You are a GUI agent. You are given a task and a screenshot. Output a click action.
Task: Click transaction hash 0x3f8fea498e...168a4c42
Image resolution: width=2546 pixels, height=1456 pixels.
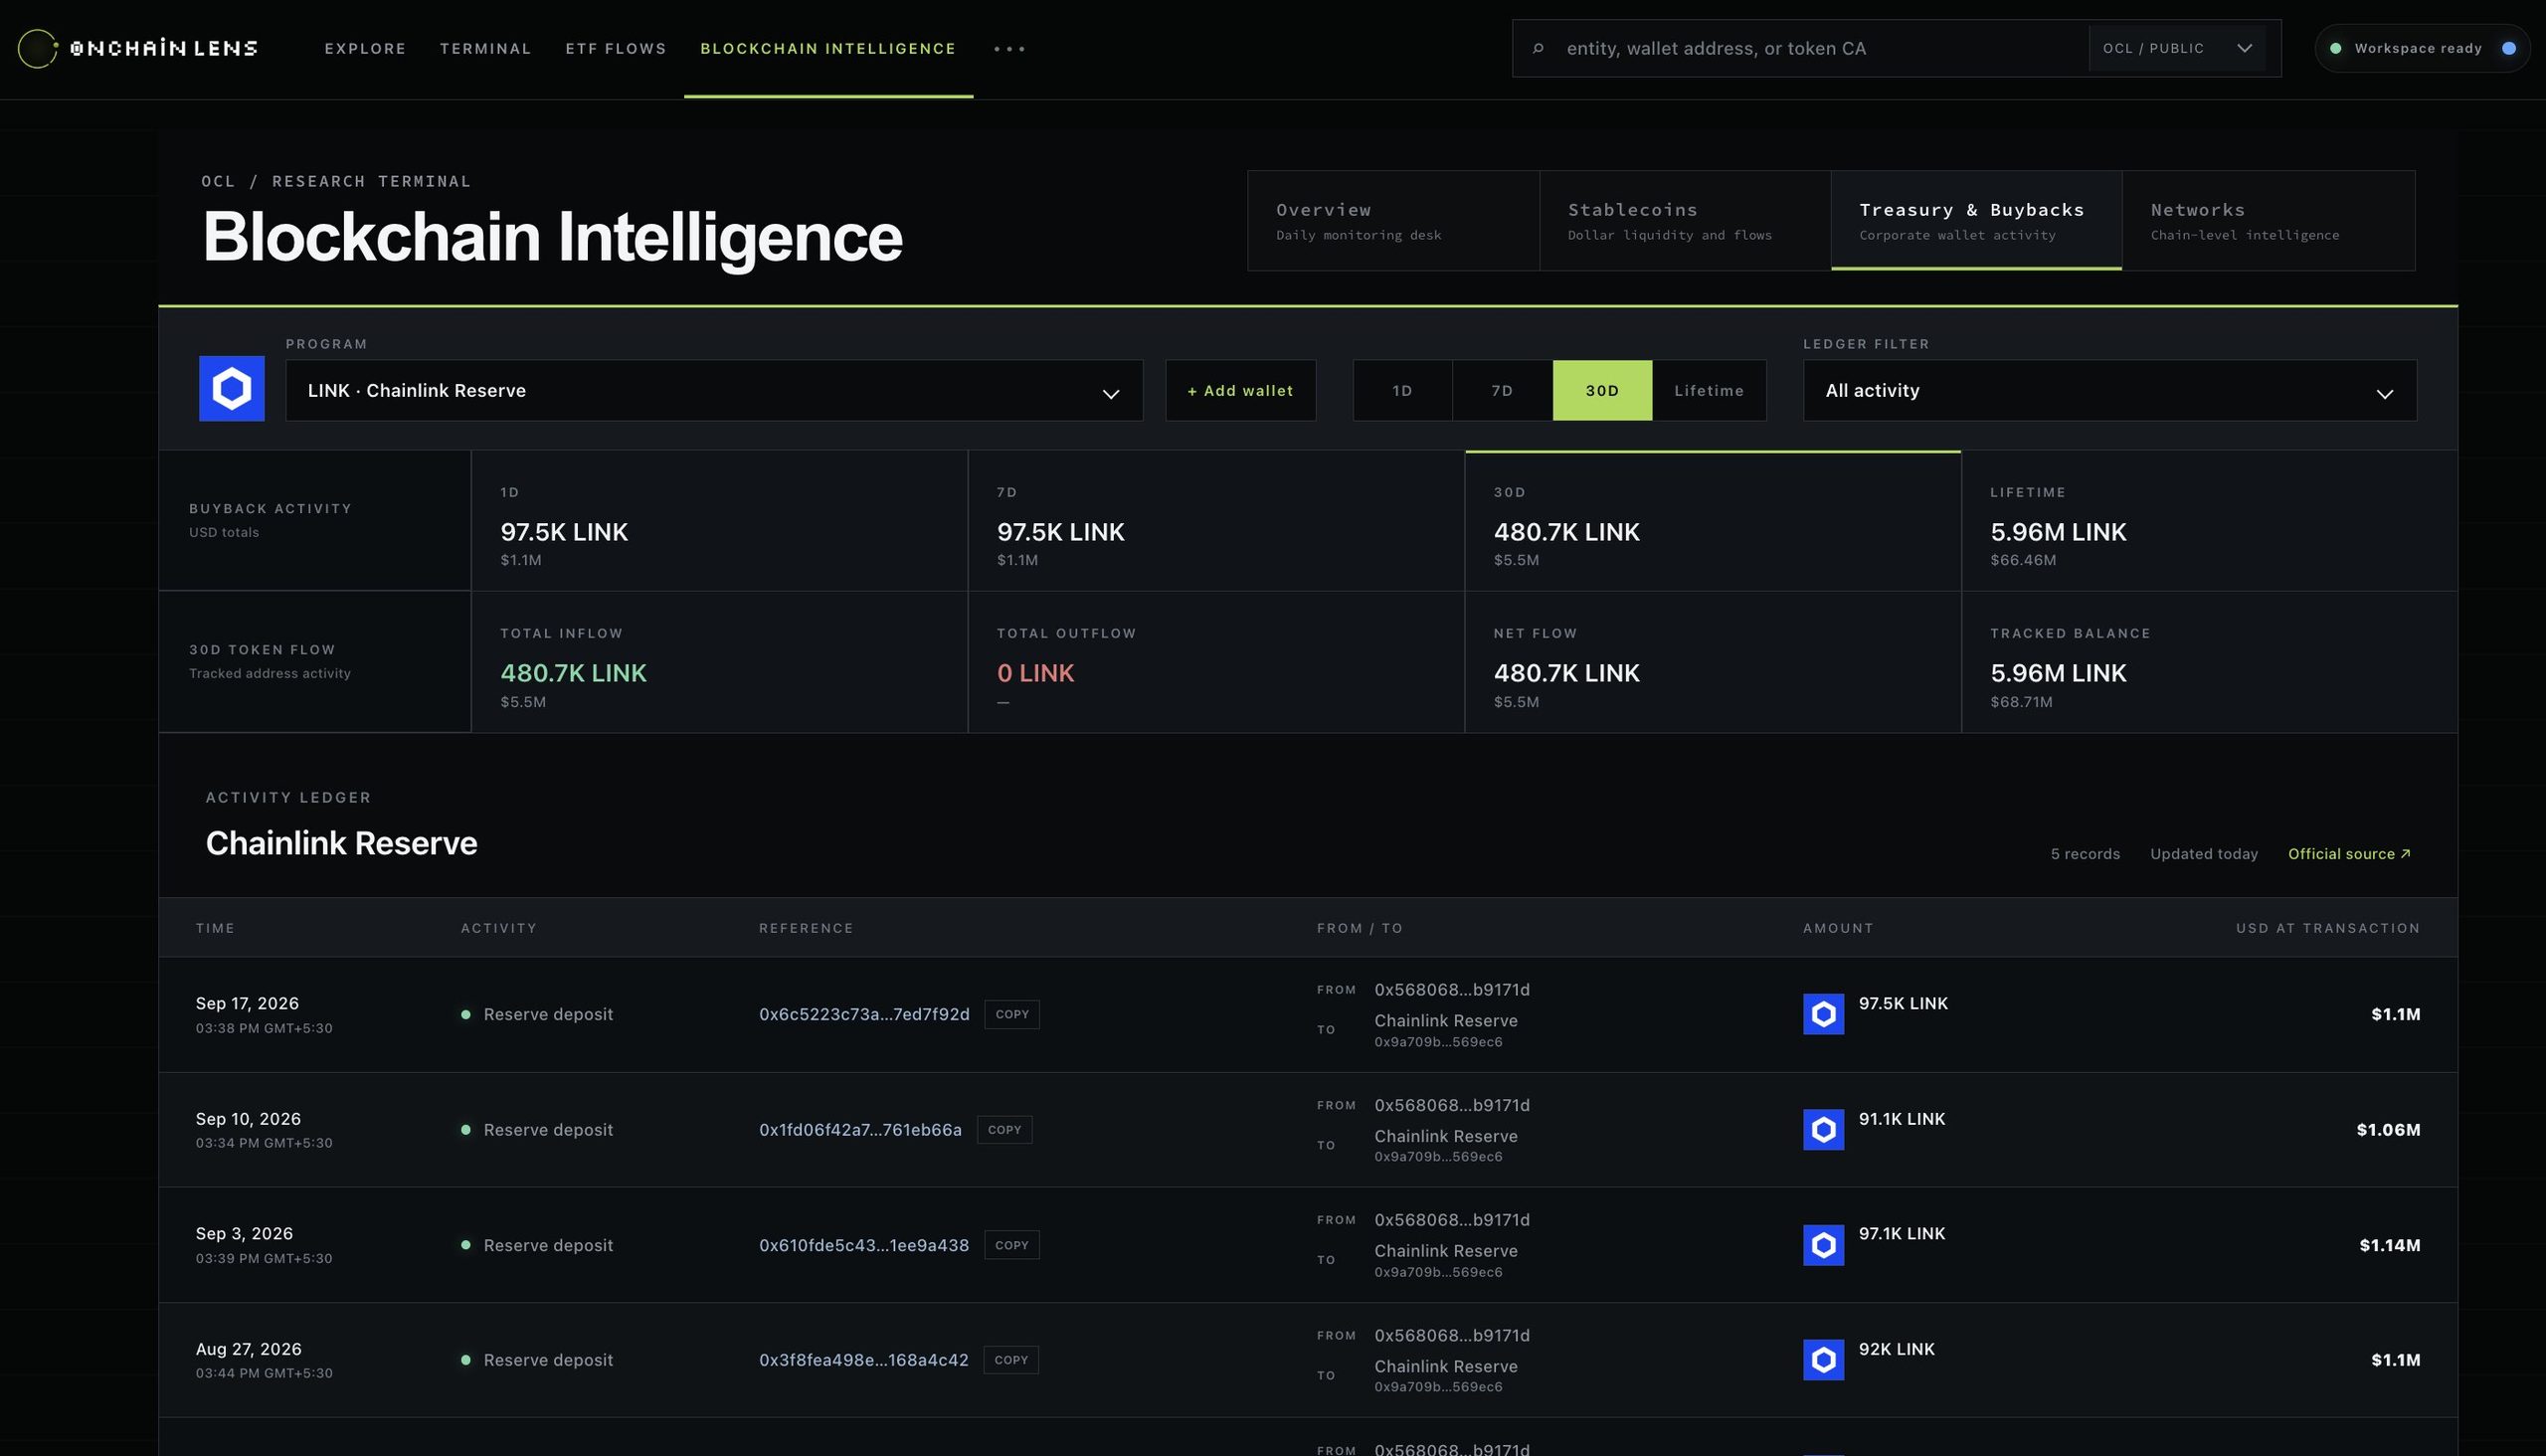(x=863, y=1360)
